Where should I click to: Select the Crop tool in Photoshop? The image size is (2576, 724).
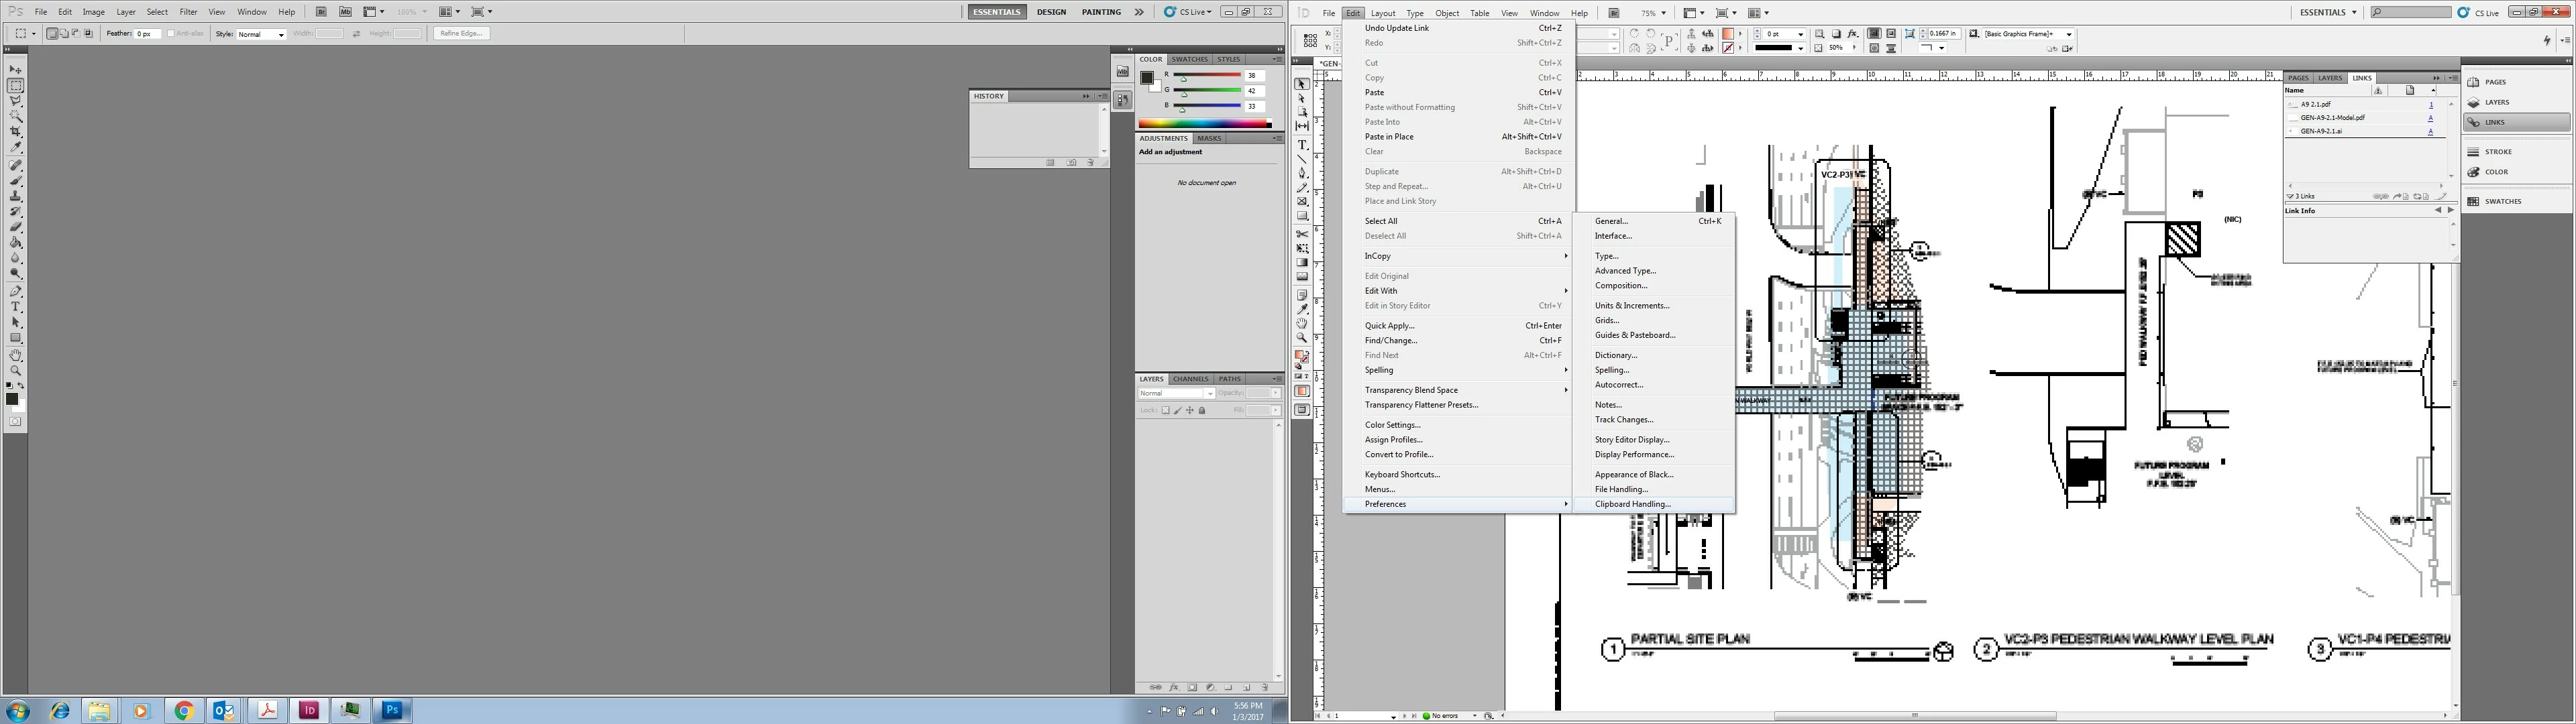click(x=16, y=132)
